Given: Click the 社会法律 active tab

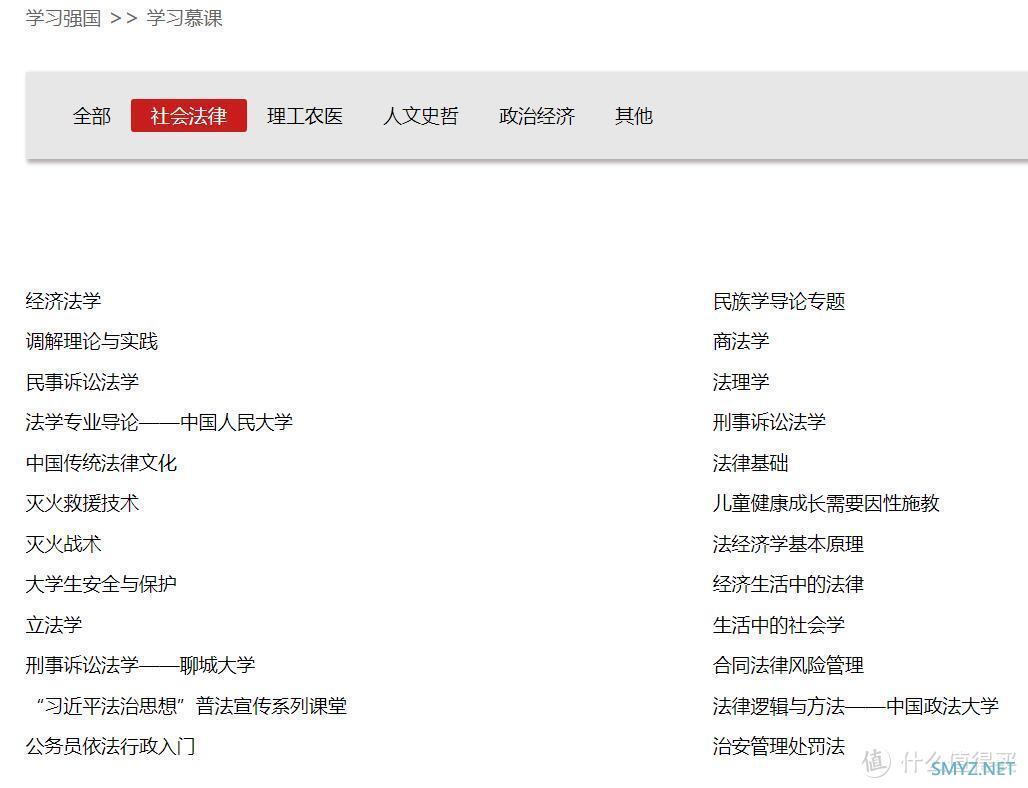Looking at the screenshot, I should (188, 116).
